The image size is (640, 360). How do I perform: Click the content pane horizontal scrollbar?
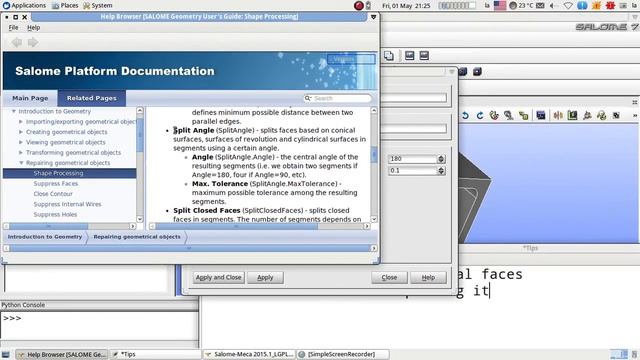click(x=260, y=226)
